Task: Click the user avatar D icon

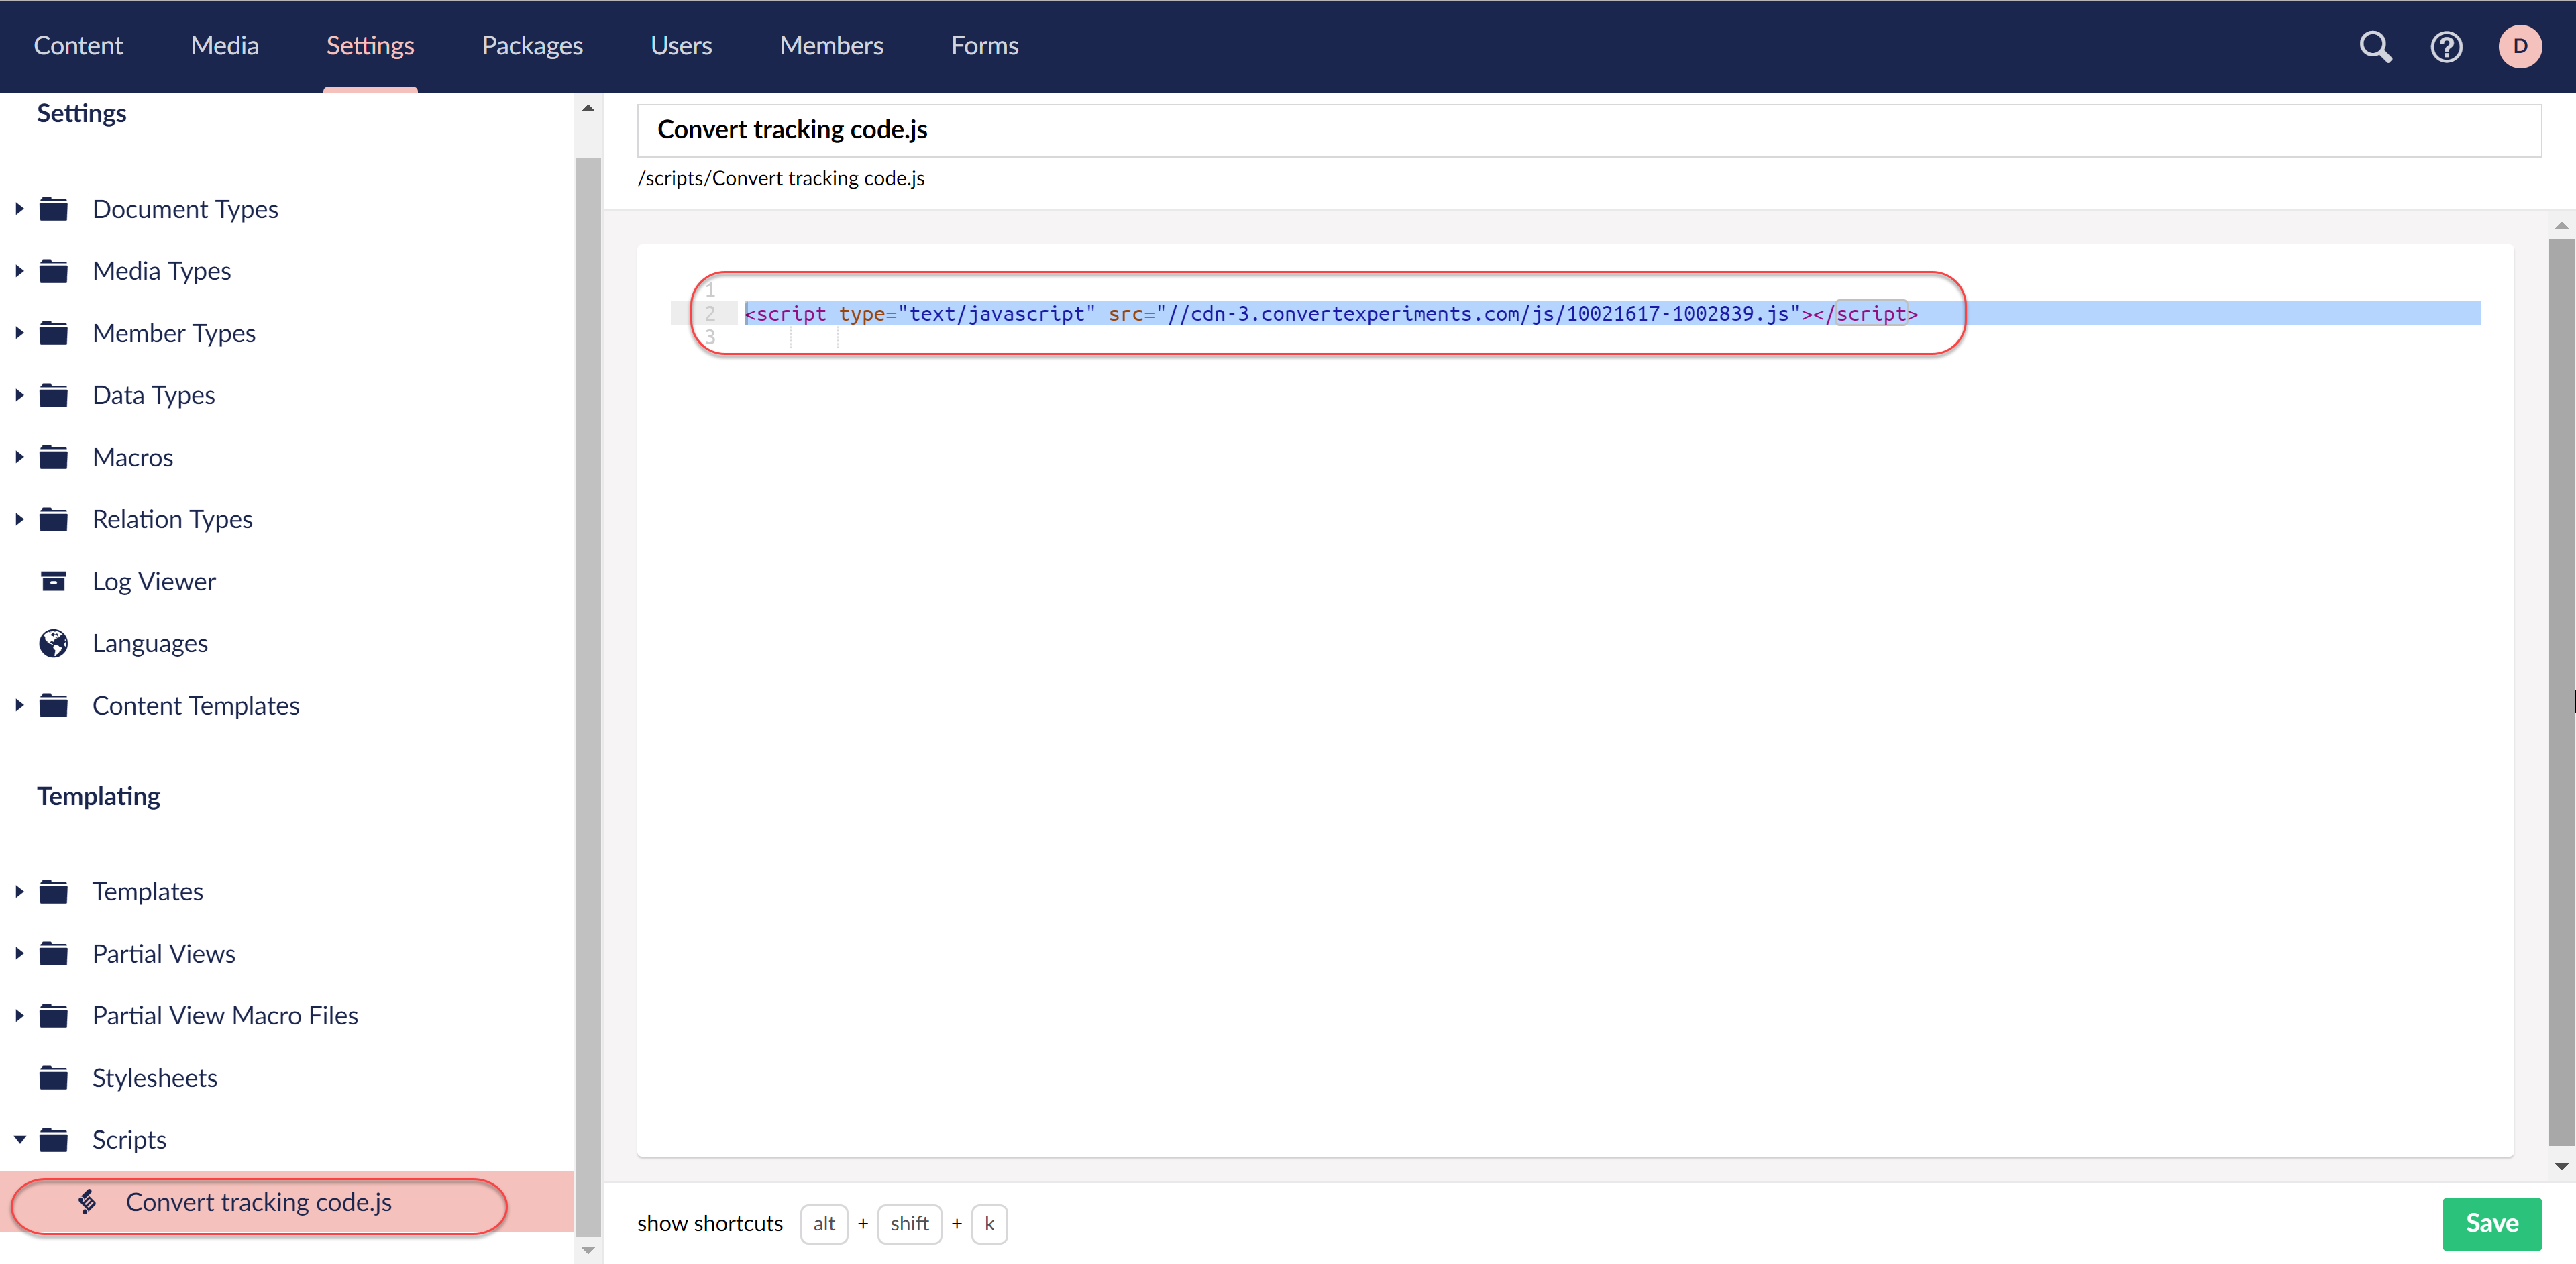Action: 2519,46
